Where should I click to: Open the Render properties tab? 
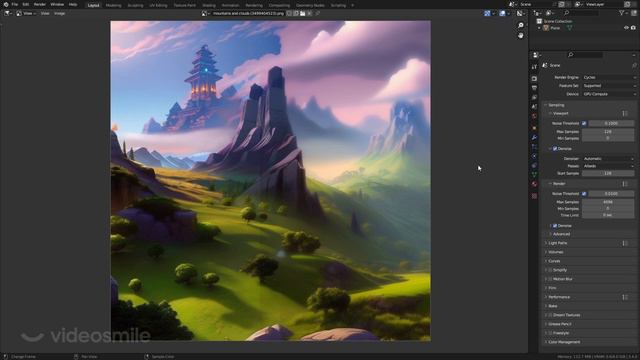point(534,78)
